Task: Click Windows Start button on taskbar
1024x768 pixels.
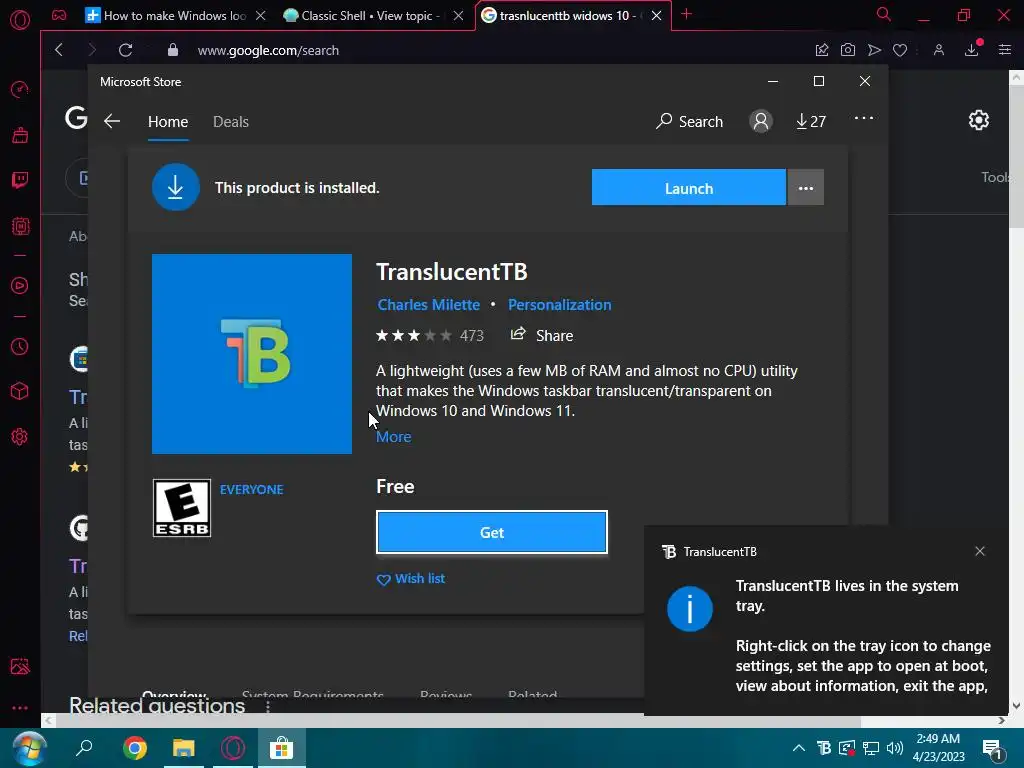Action: click(x=29, y=748)
